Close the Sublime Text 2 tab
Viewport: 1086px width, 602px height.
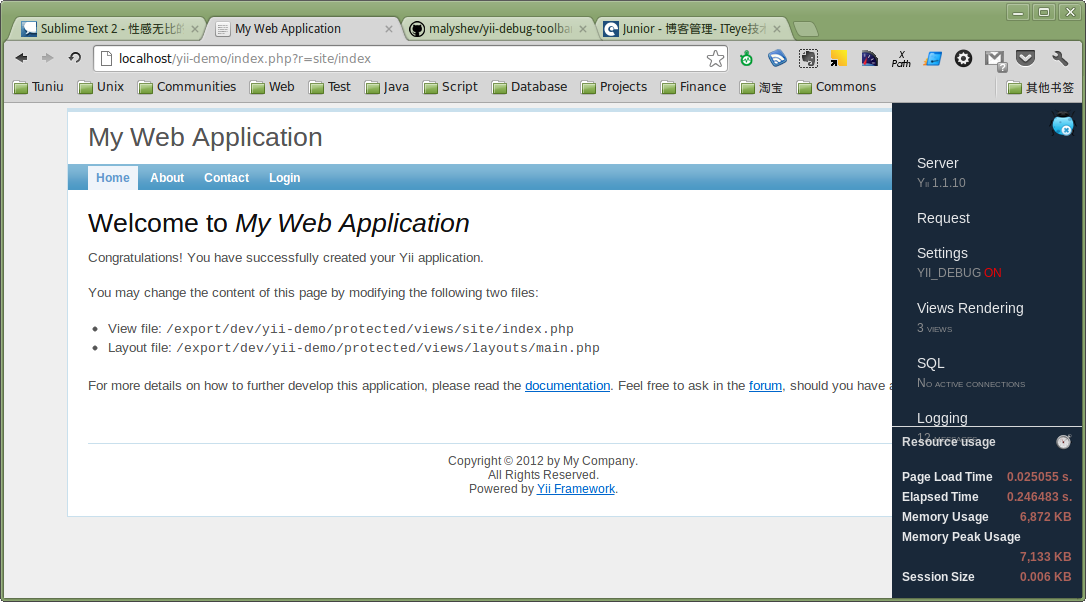195,28
